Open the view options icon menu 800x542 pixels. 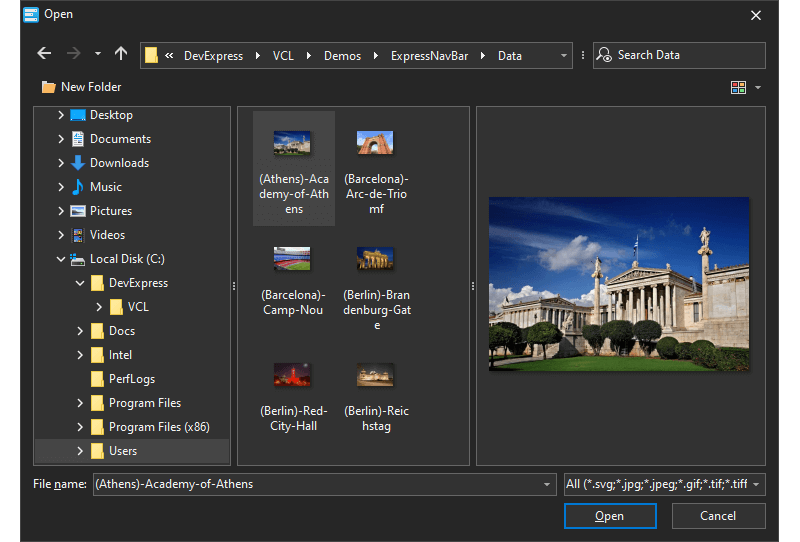pyautogui.click(x=739, y=87)
